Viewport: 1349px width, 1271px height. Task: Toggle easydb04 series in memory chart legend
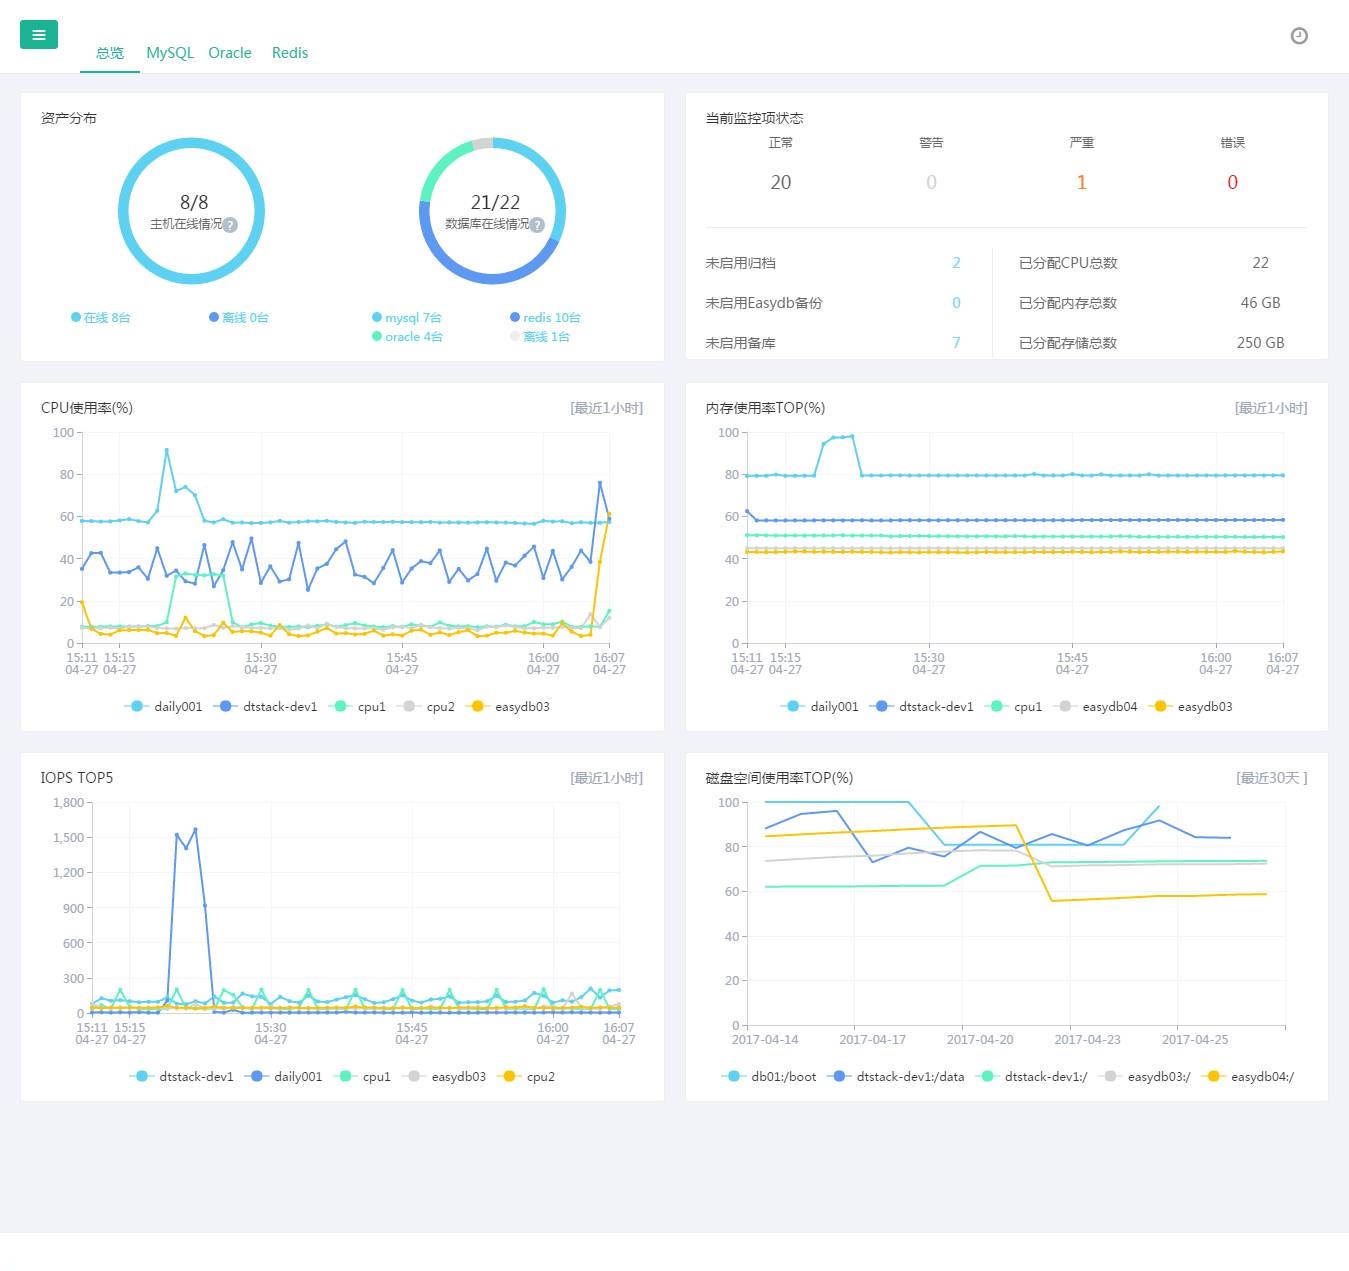pos(1095,707)
